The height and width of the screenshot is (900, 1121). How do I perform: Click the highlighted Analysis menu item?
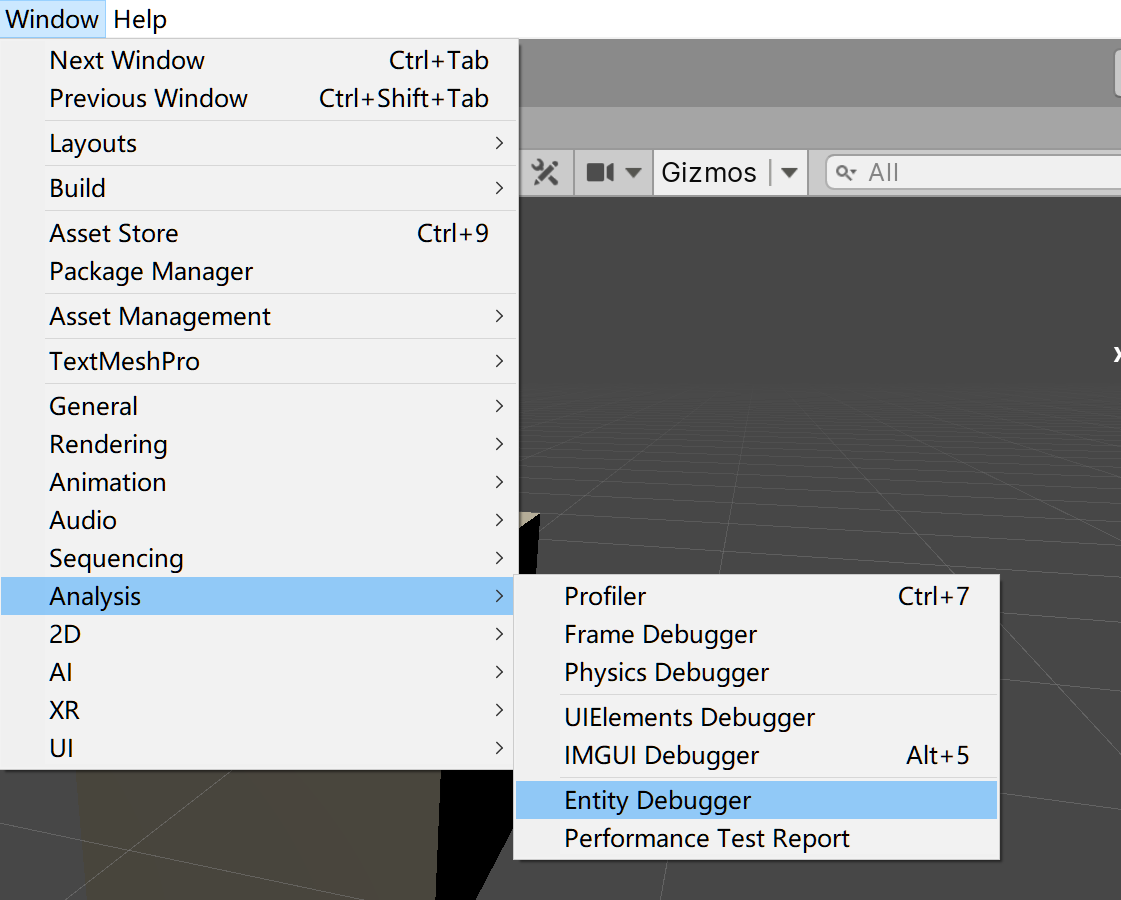(x=259, y=596)
